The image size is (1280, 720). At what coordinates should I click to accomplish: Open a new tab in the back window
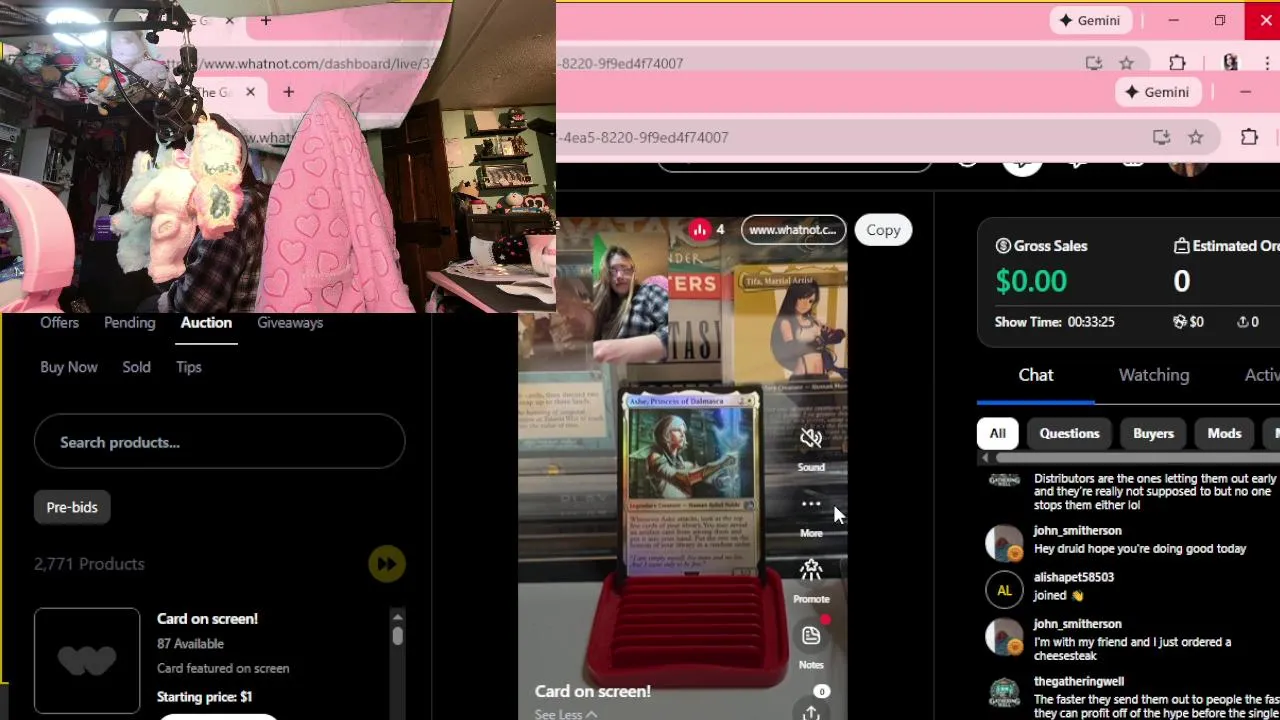pos(266,20)
